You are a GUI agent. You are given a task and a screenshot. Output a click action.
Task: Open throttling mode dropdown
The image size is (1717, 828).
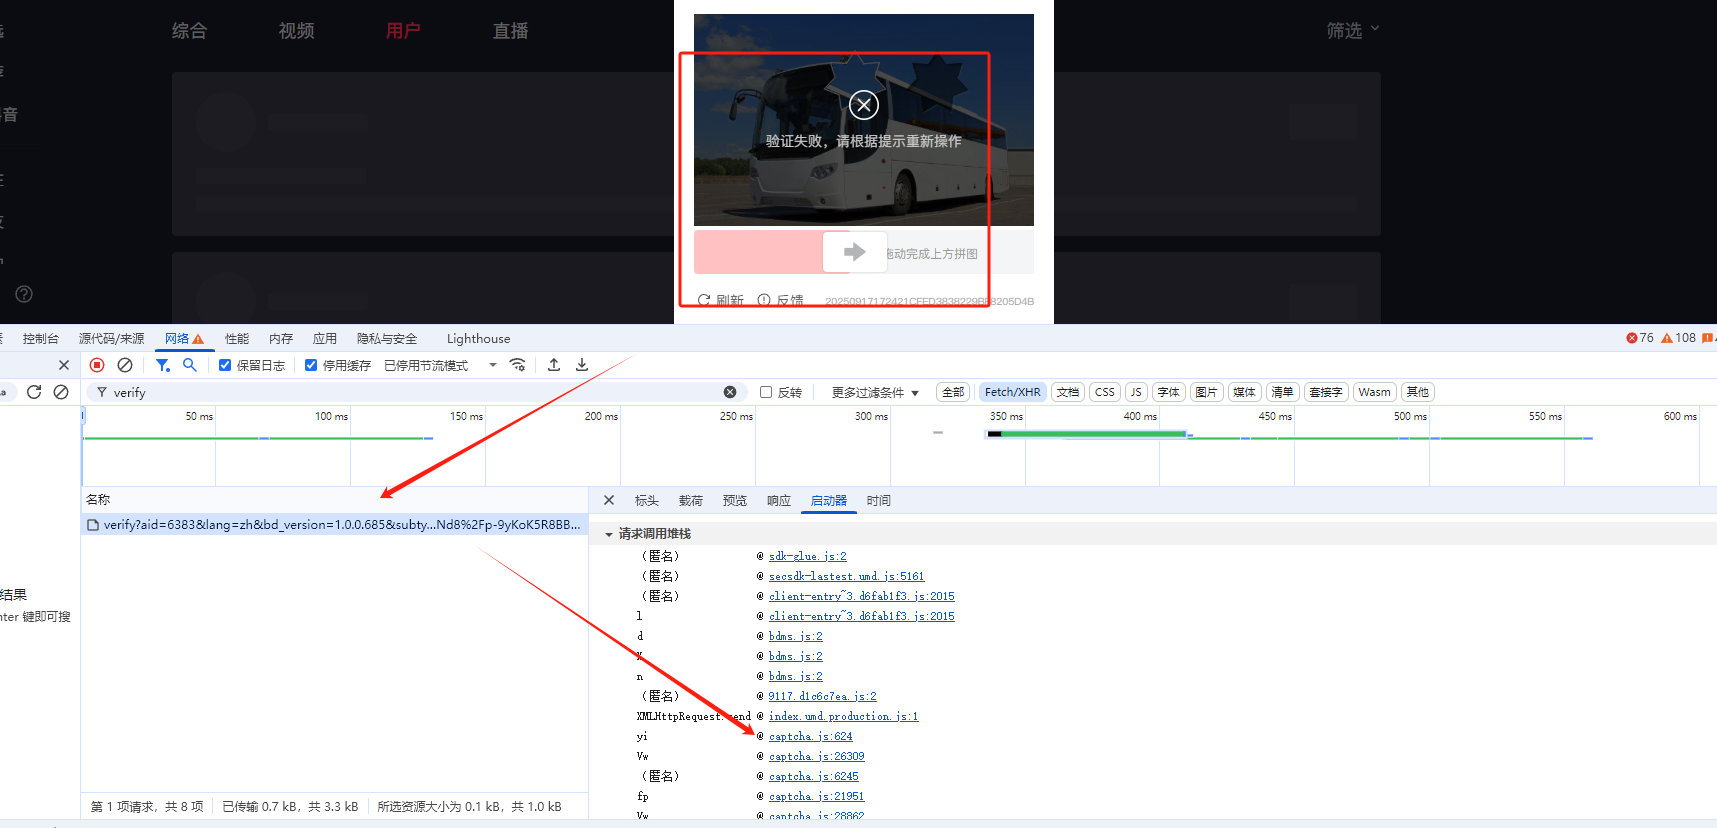point(441,365)
